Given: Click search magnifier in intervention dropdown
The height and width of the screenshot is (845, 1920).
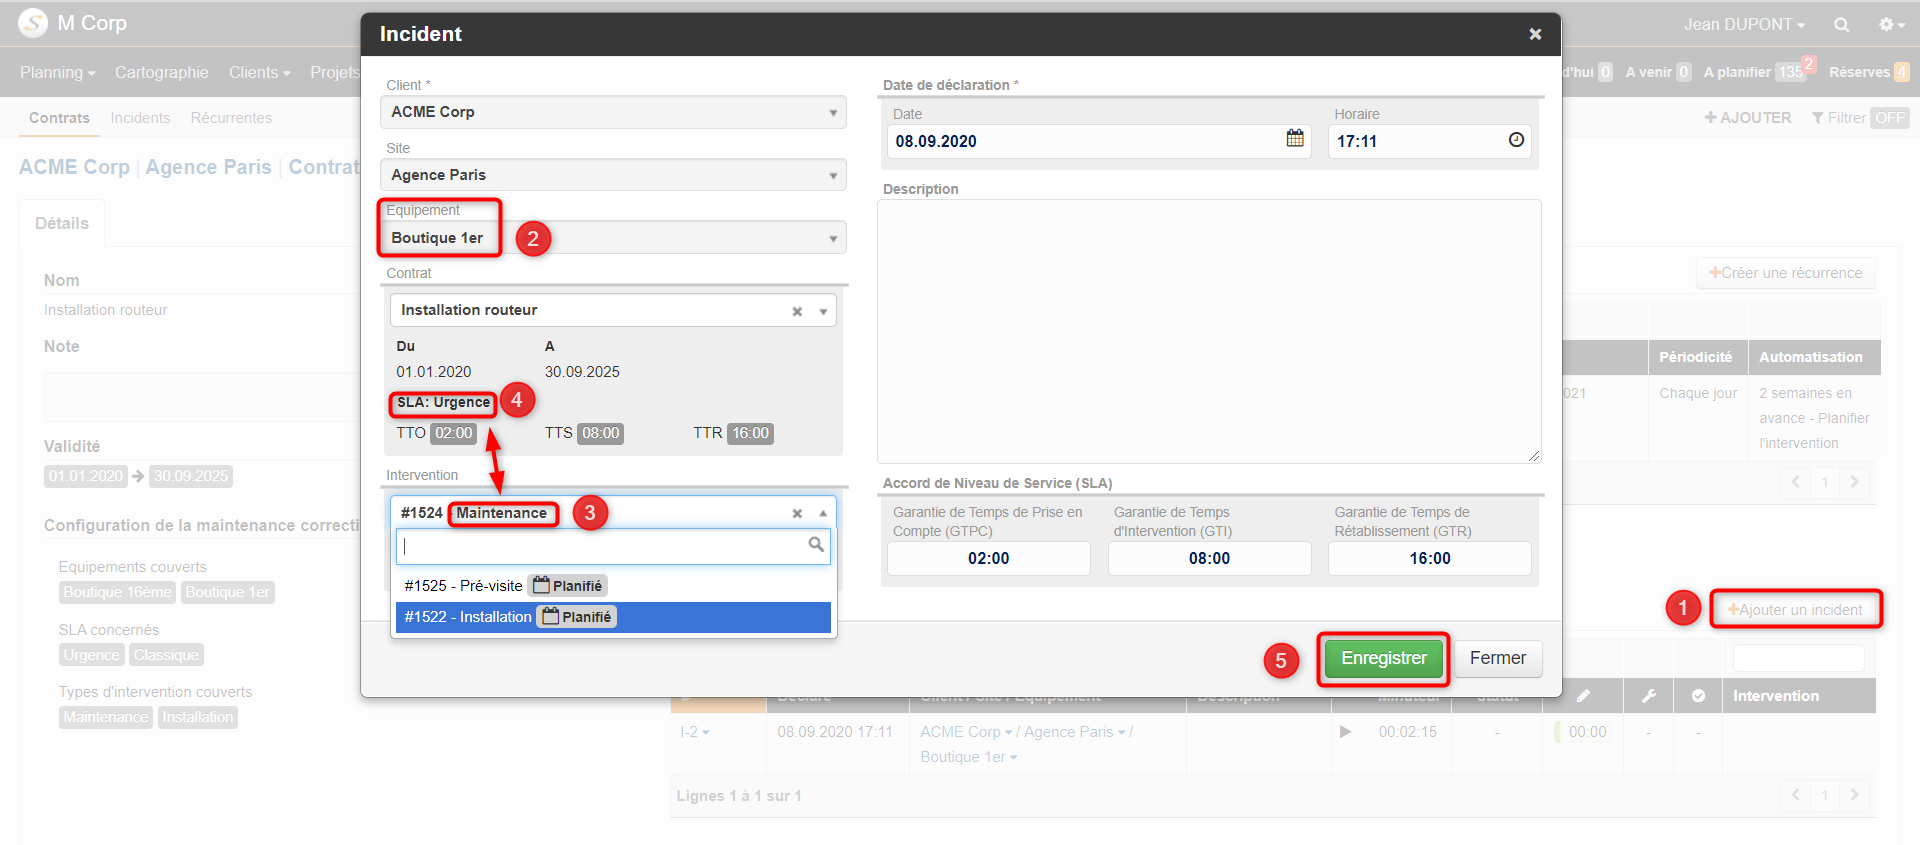Looking at the screenshot, I should pyautogui.click(x=816, y=544).
